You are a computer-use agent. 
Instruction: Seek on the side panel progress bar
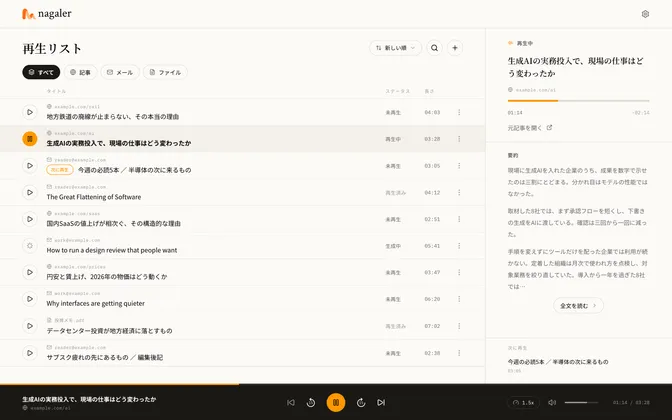point(578,101)
